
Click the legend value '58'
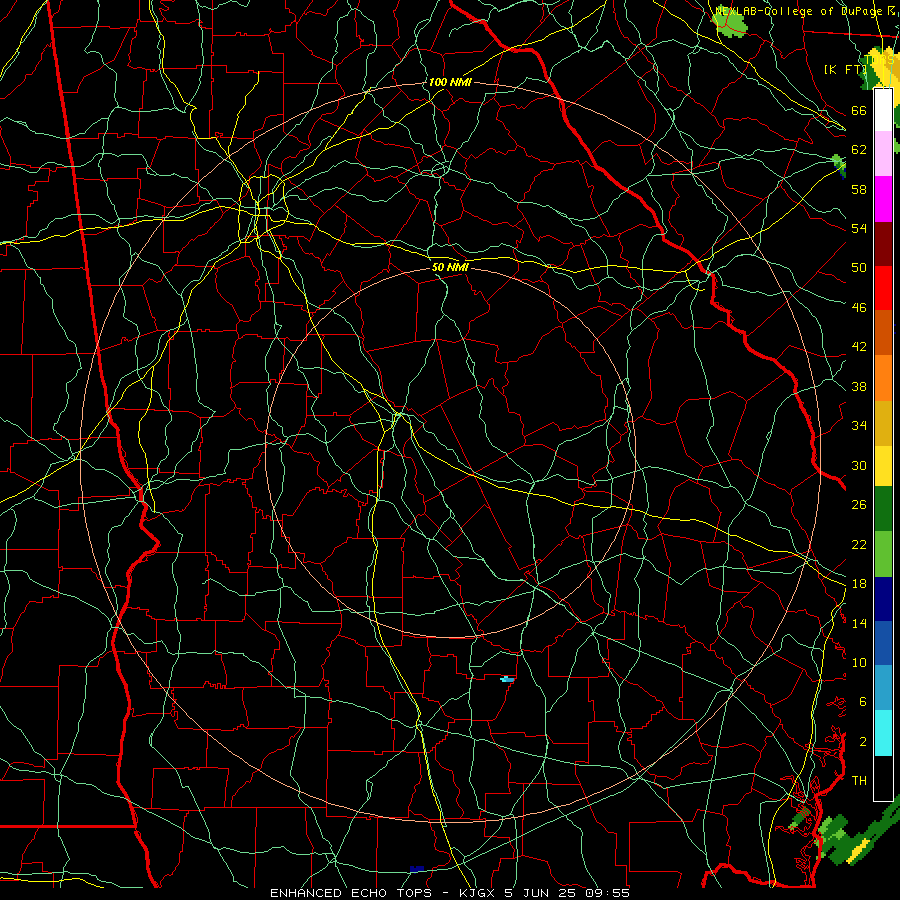click(x=859, y=189)
